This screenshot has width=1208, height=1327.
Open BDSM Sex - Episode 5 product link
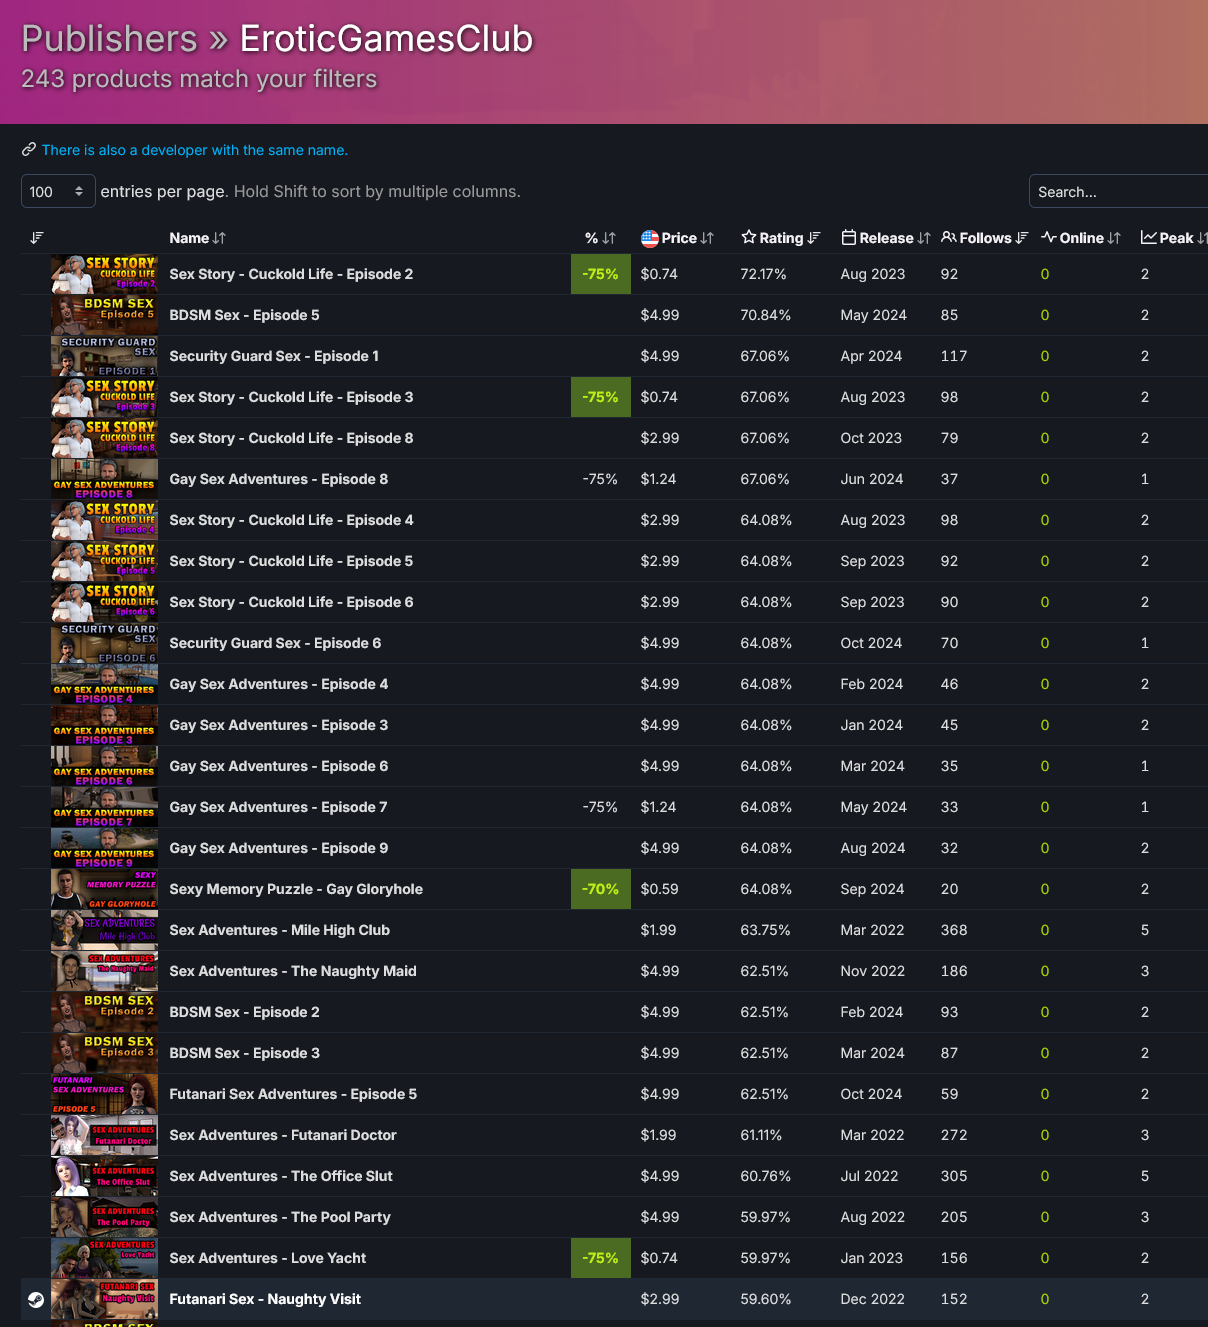[244, 315]
